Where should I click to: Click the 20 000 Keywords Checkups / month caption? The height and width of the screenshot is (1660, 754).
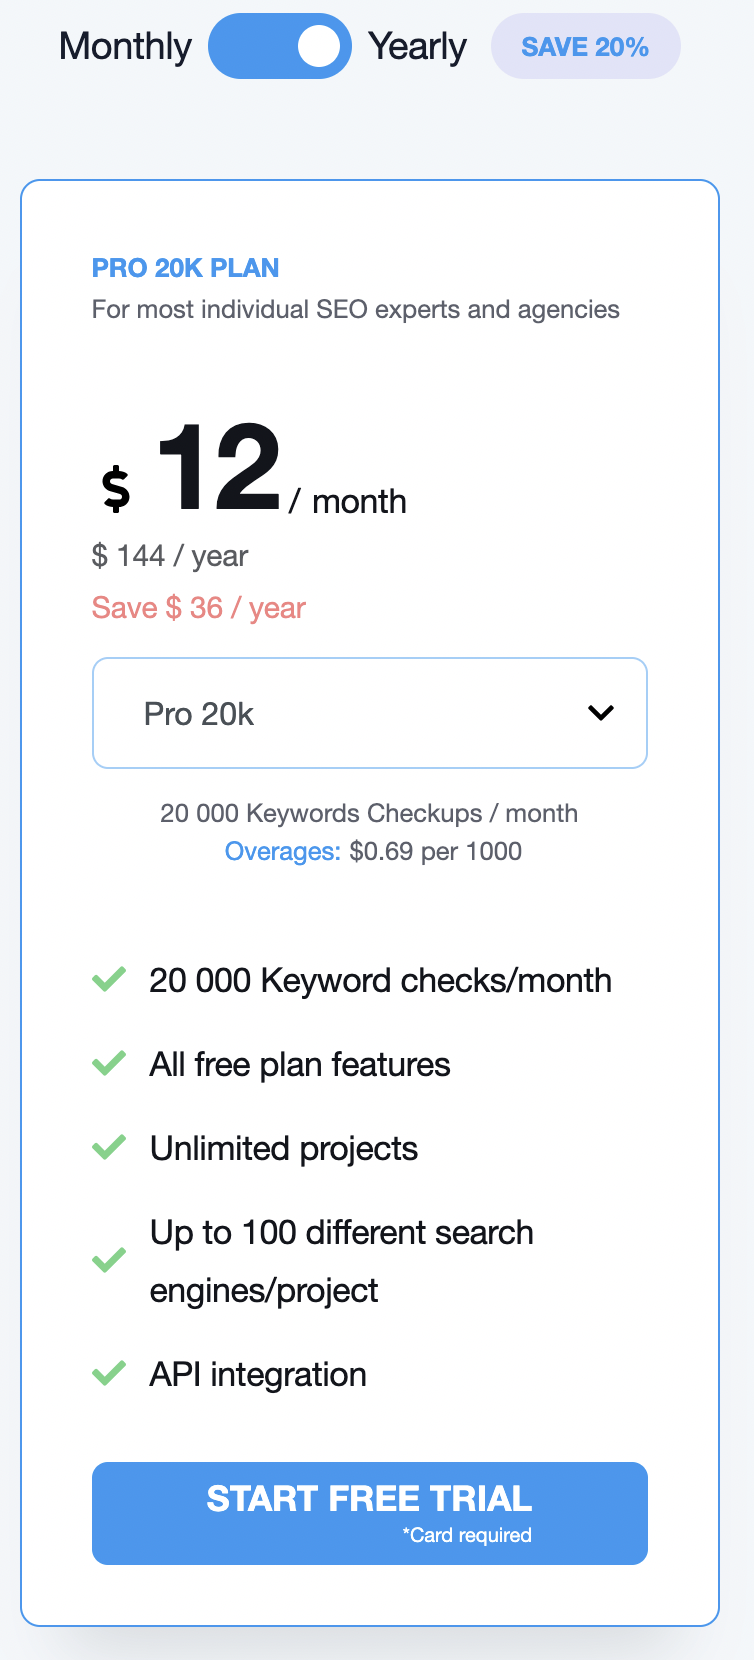[x=369, y=813]
